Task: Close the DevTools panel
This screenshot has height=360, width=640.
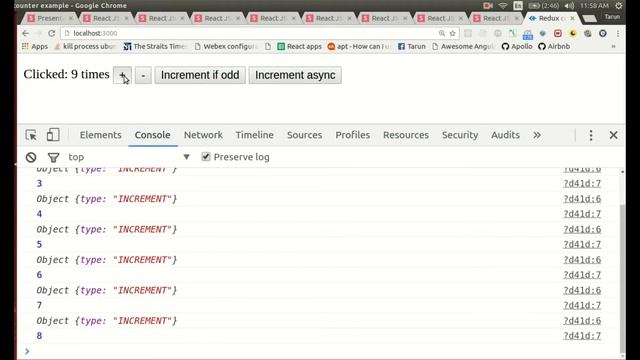Action: pyautogui.click(x=613, y=135)
